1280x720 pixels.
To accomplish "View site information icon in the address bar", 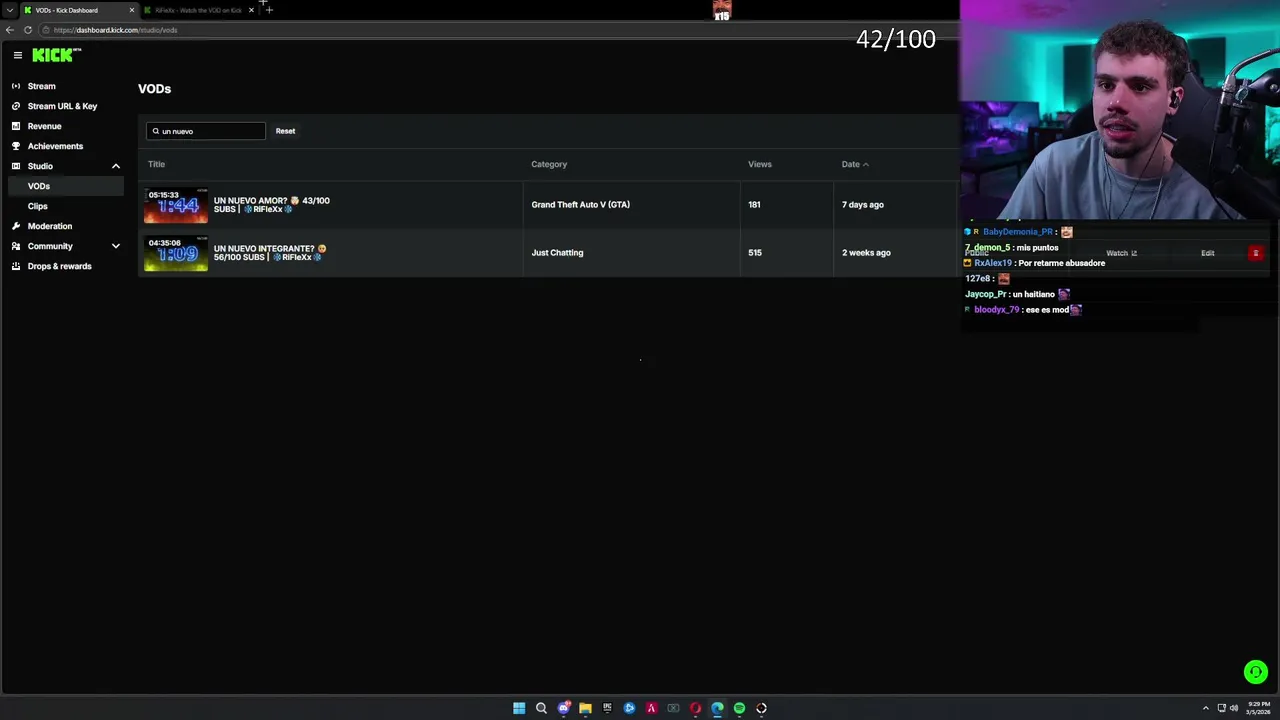I will click(x=45, y=30).
